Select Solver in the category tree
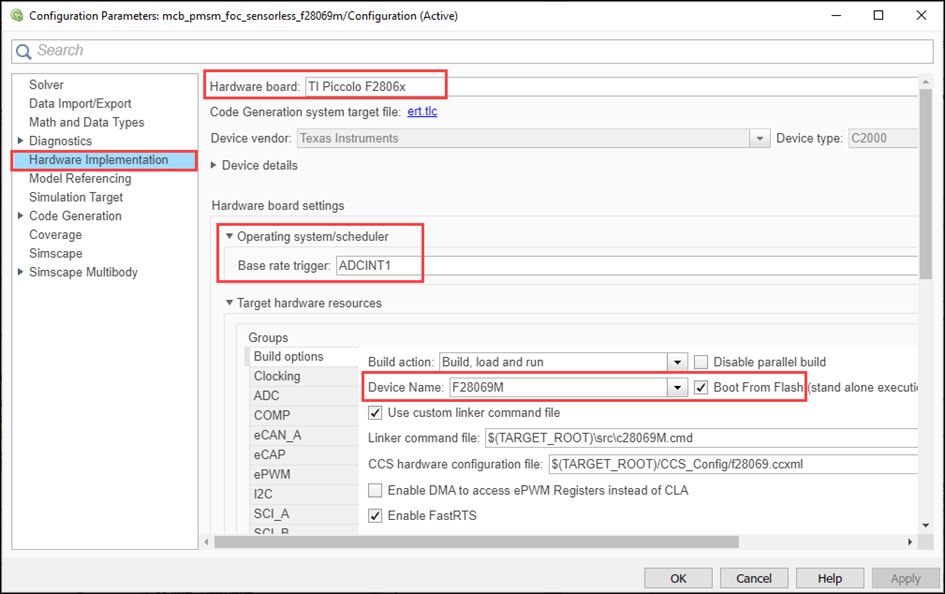945x594 pixels. (46, 85)
